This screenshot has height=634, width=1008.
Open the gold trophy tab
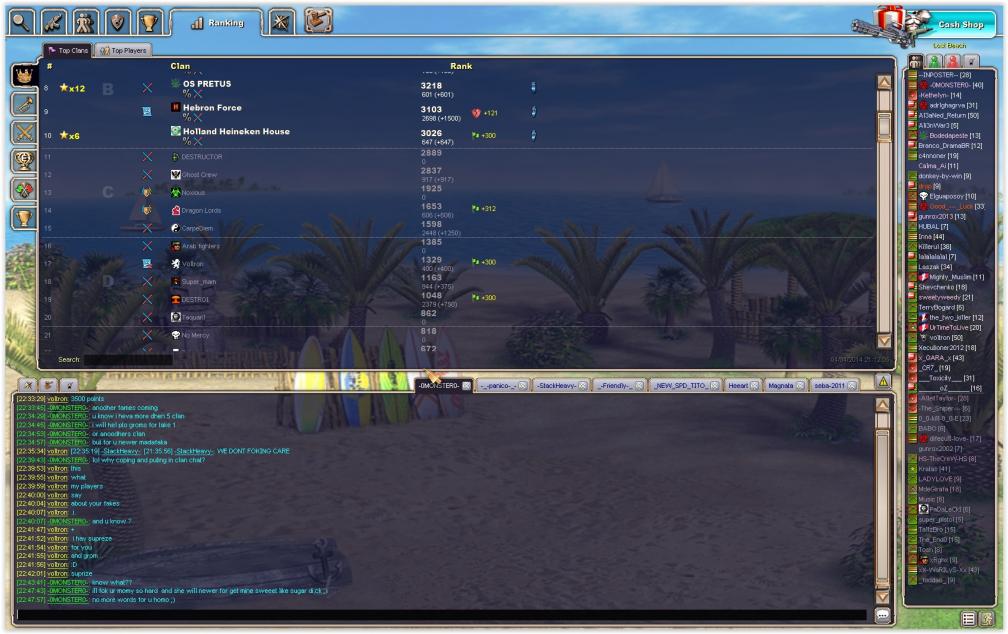click(148, 21)
